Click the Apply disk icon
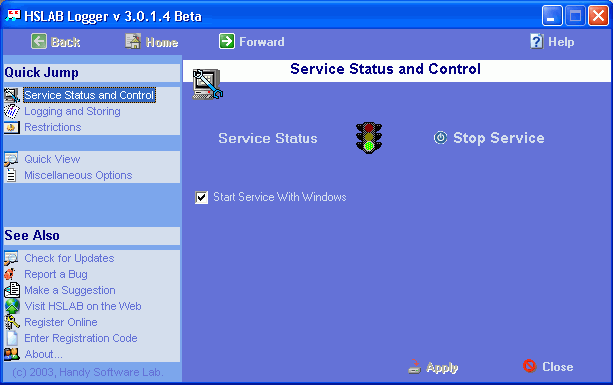613x385 pixels. tap(415, 367)
